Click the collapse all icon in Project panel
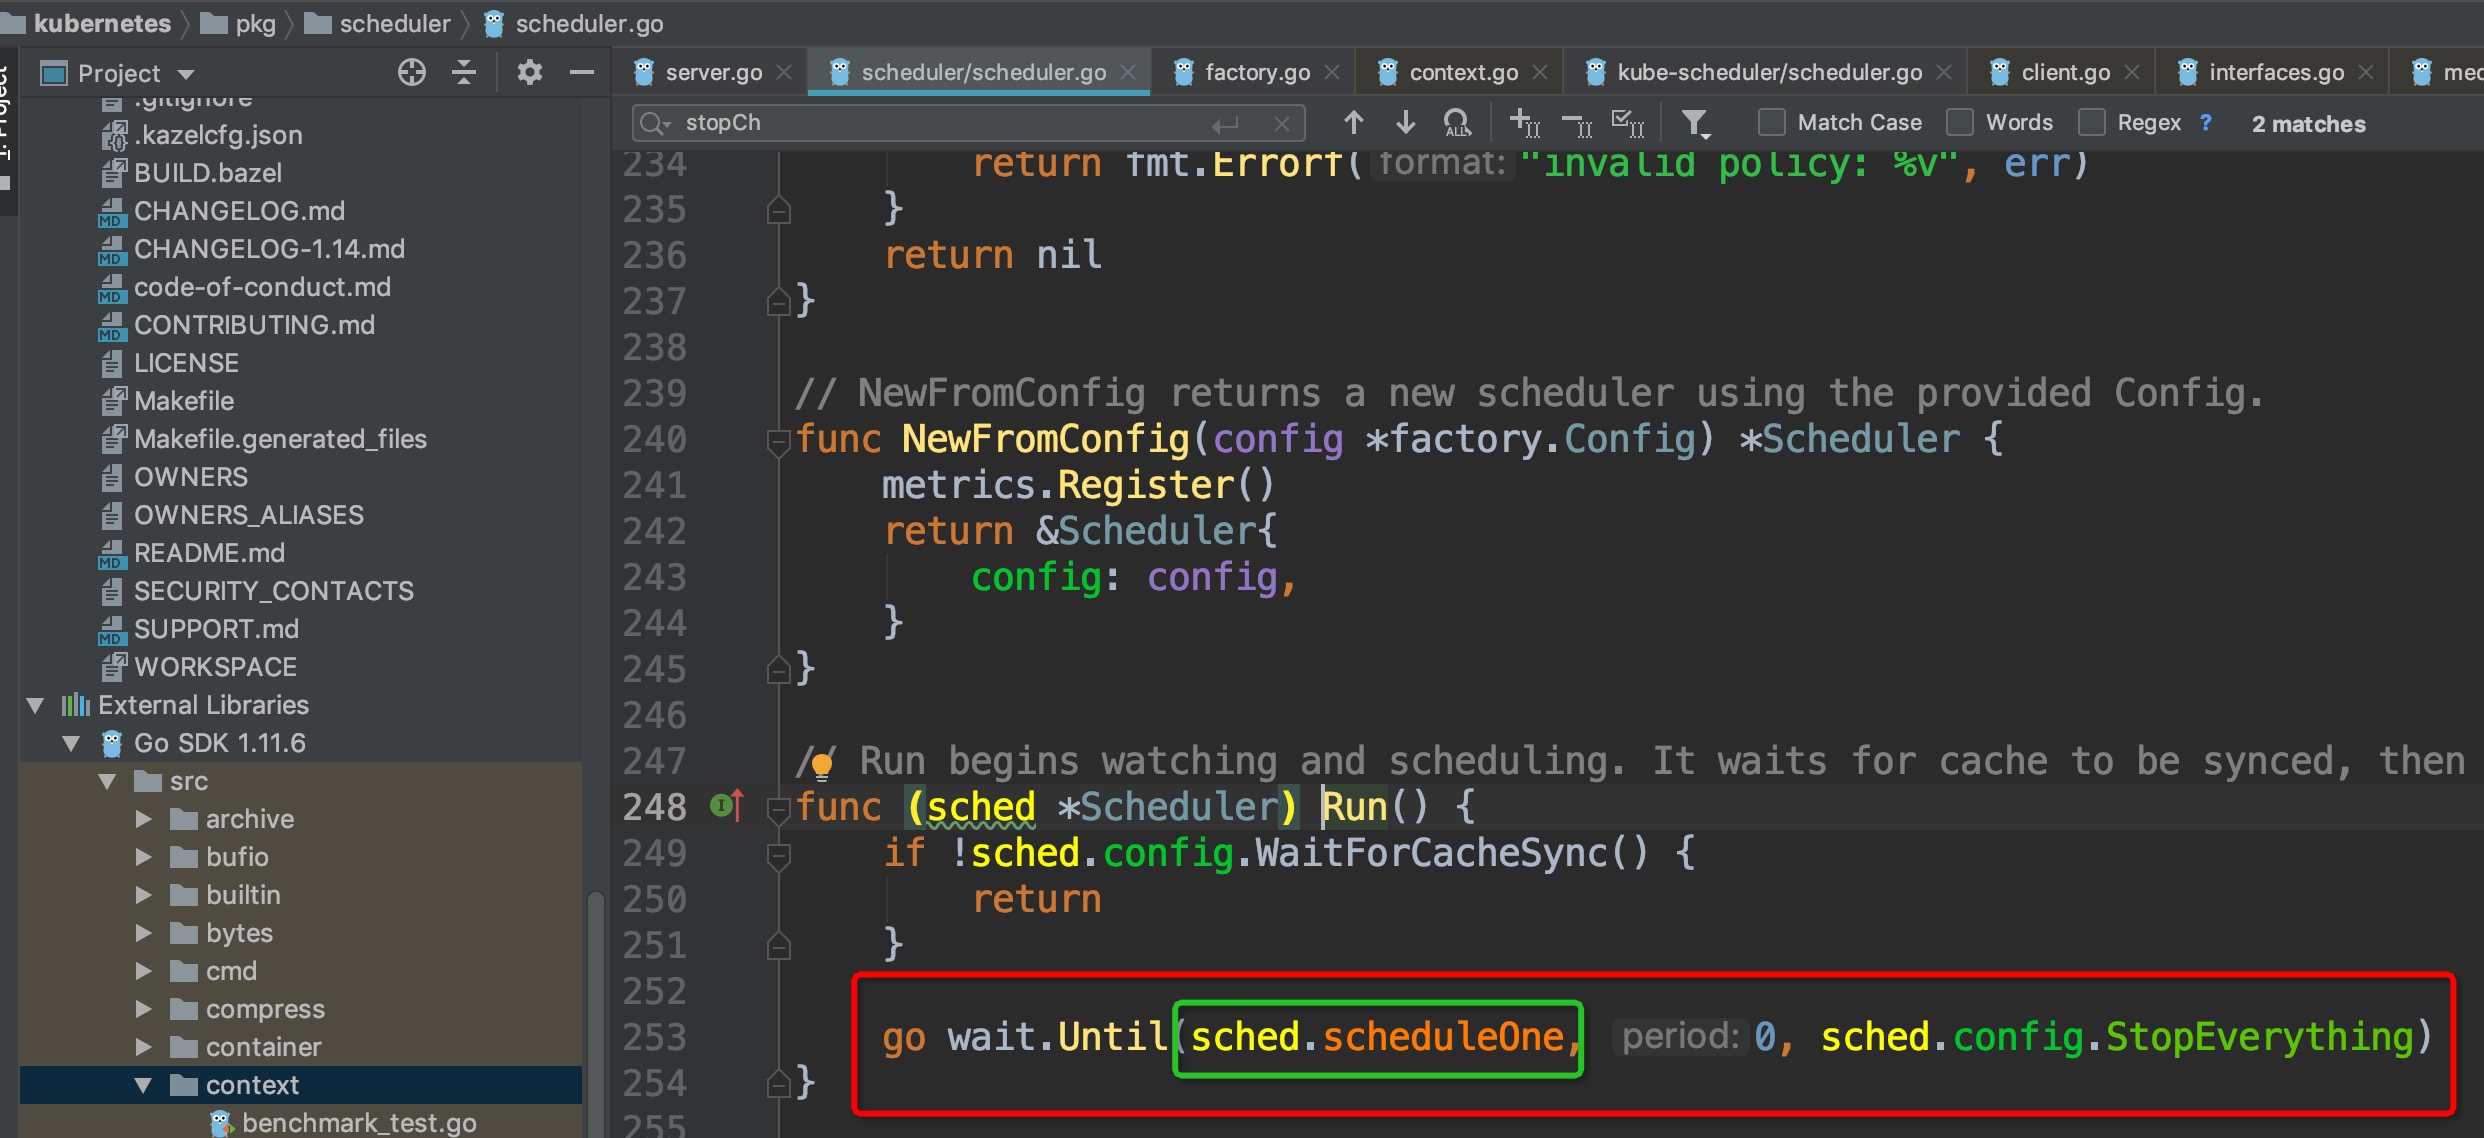 [464, 72]
